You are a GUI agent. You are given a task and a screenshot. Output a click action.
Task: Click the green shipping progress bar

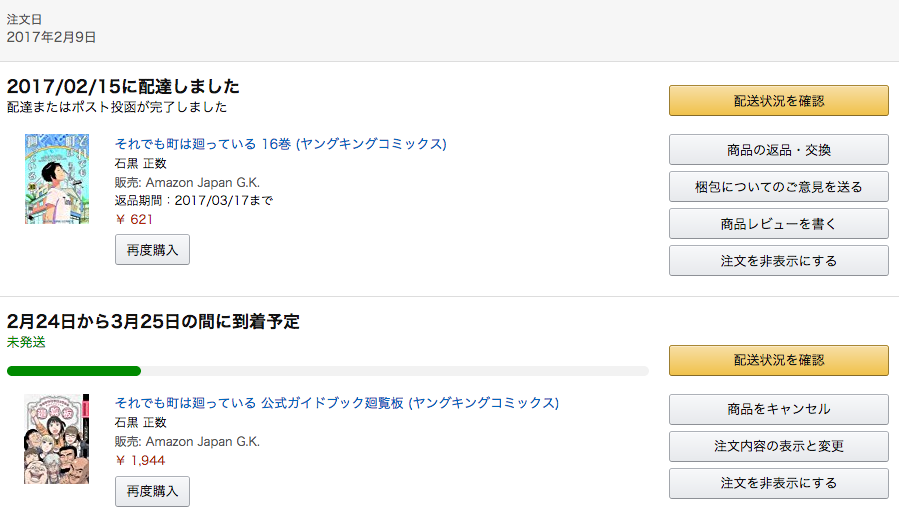tap(74, 371)
